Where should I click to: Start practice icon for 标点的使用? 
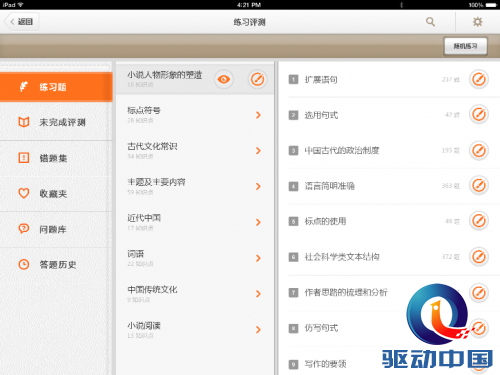click(479, 221)
